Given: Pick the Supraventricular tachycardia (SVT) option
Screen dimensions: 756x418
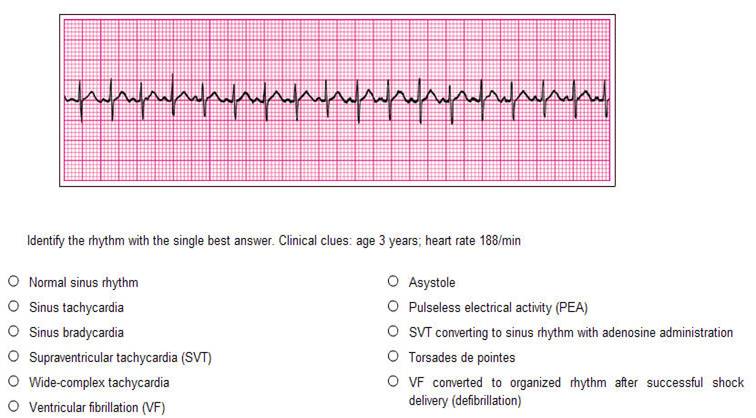Looking at the screenshot, I should tap(14, 356).
